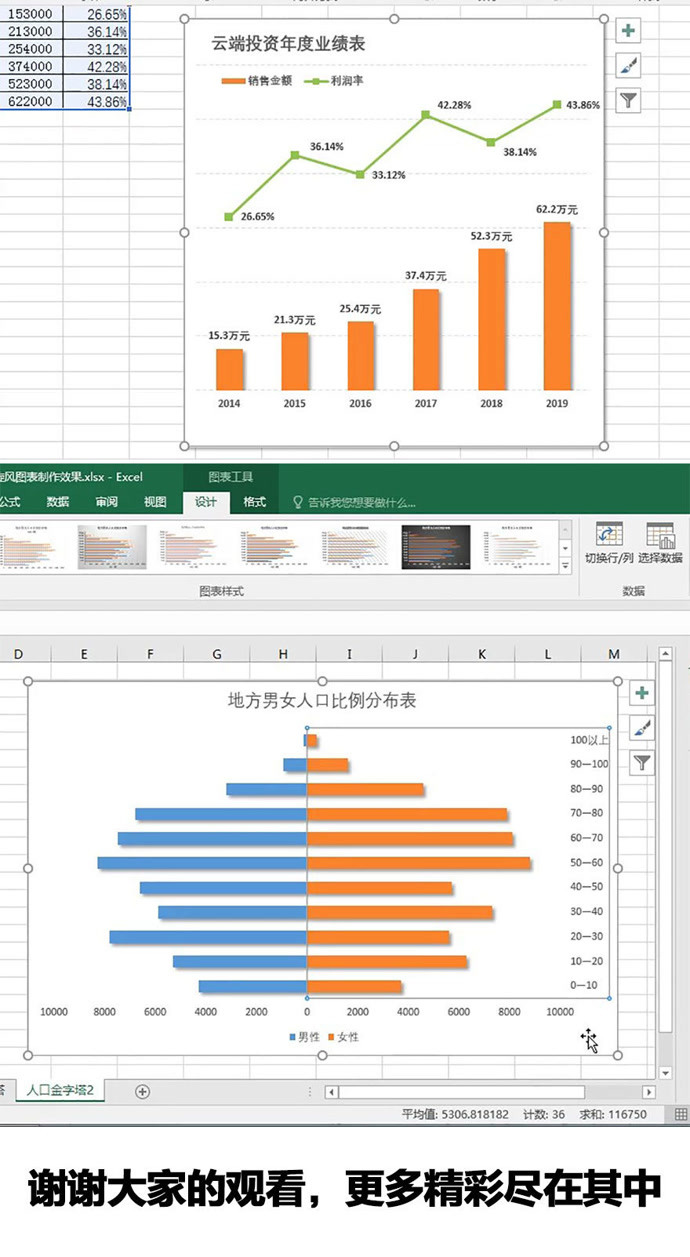Click Chart Filters funnel beside population chart
Image resolution: width=690 pixels, height=1257 pixels.
point(642,763)
